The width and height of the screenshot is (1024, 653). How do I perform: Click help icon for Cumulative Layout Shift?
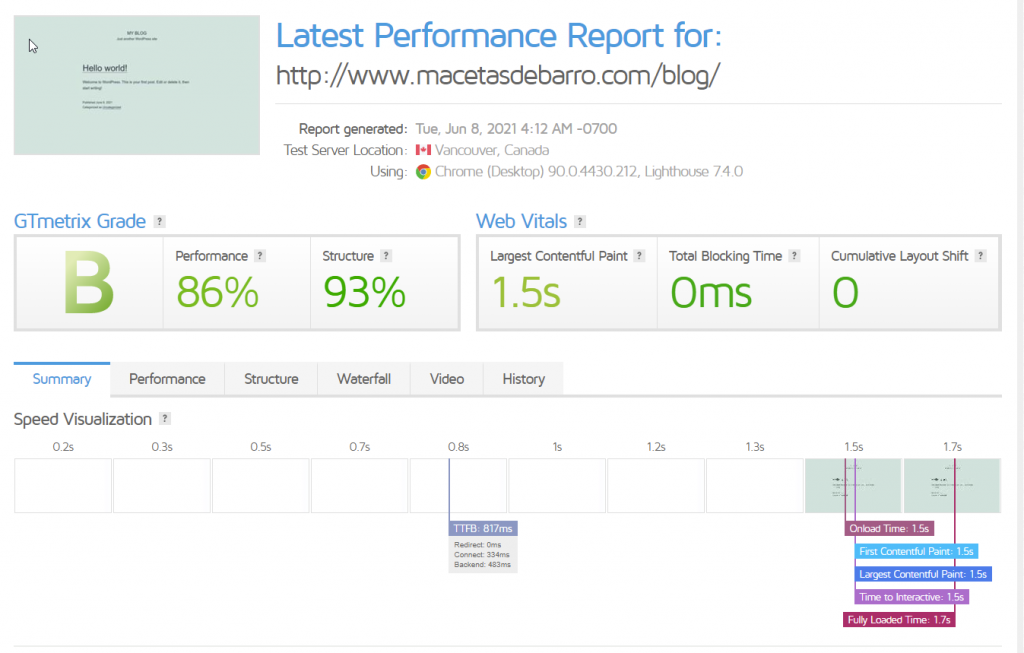981,256
